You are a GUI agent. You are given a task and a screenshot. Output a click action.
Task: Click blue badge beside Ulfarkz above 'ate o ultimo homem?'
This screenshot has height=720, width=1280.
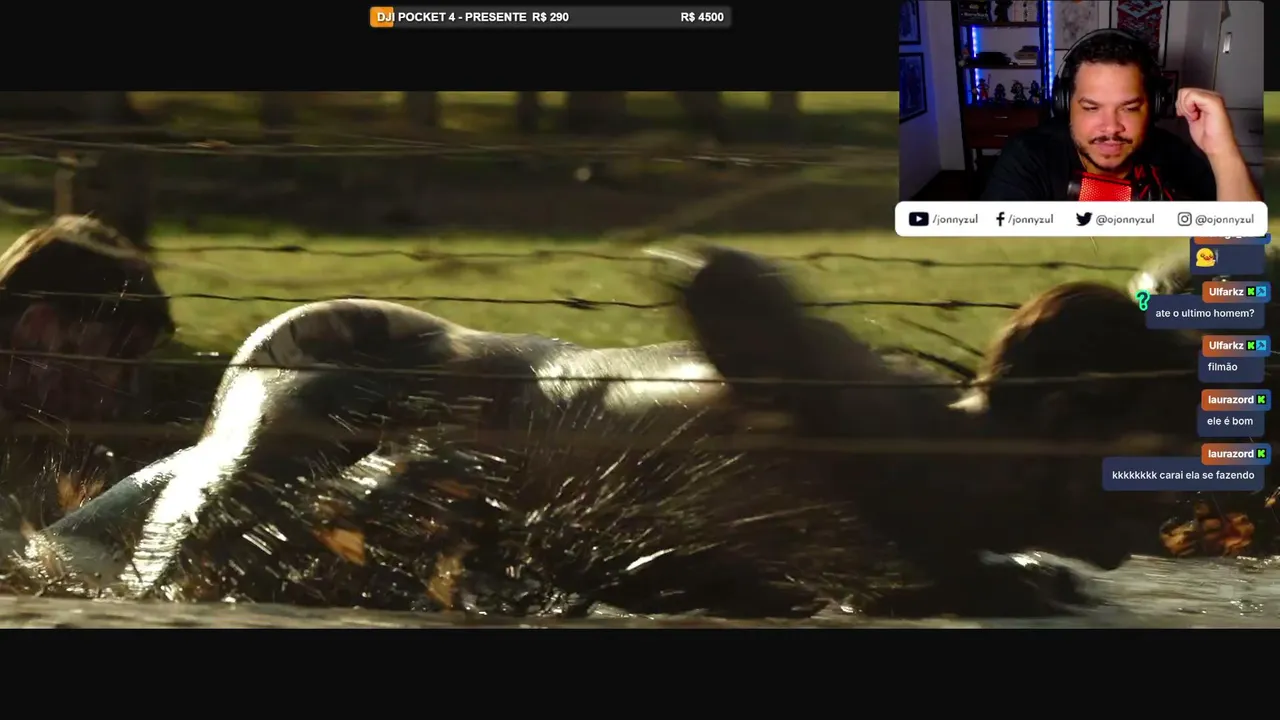pos(1262,292)
